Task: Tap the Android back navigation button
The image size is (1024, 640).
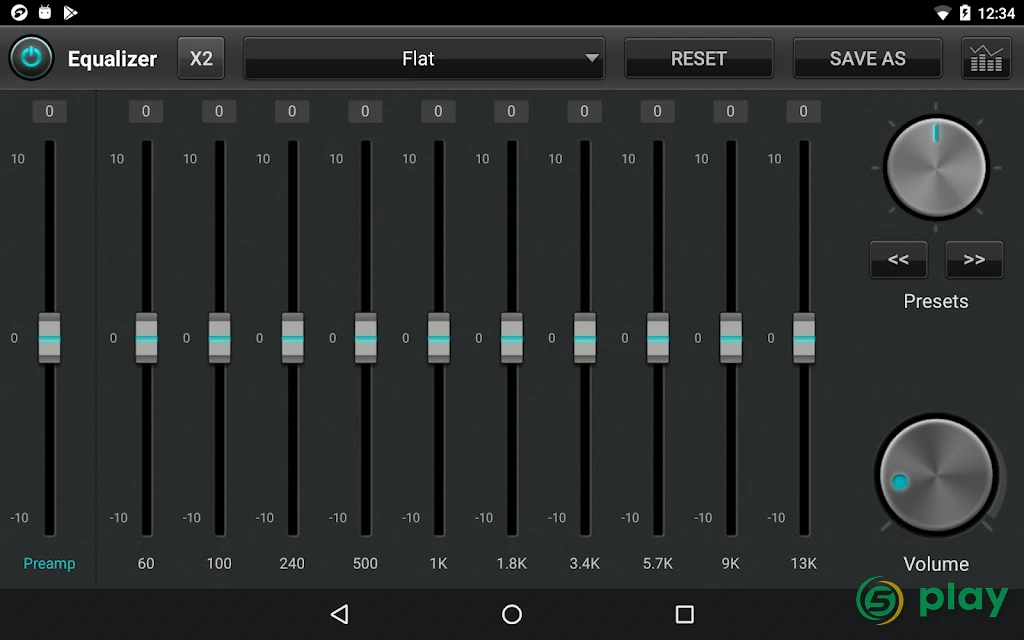Action: coord(340,614)
